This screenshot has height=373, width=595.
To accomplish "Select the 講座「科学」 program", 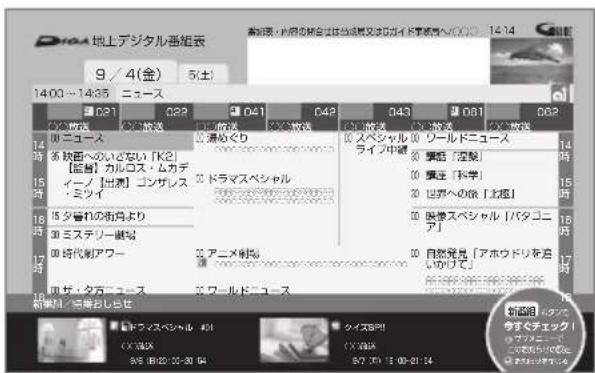I will pos(485,175).
